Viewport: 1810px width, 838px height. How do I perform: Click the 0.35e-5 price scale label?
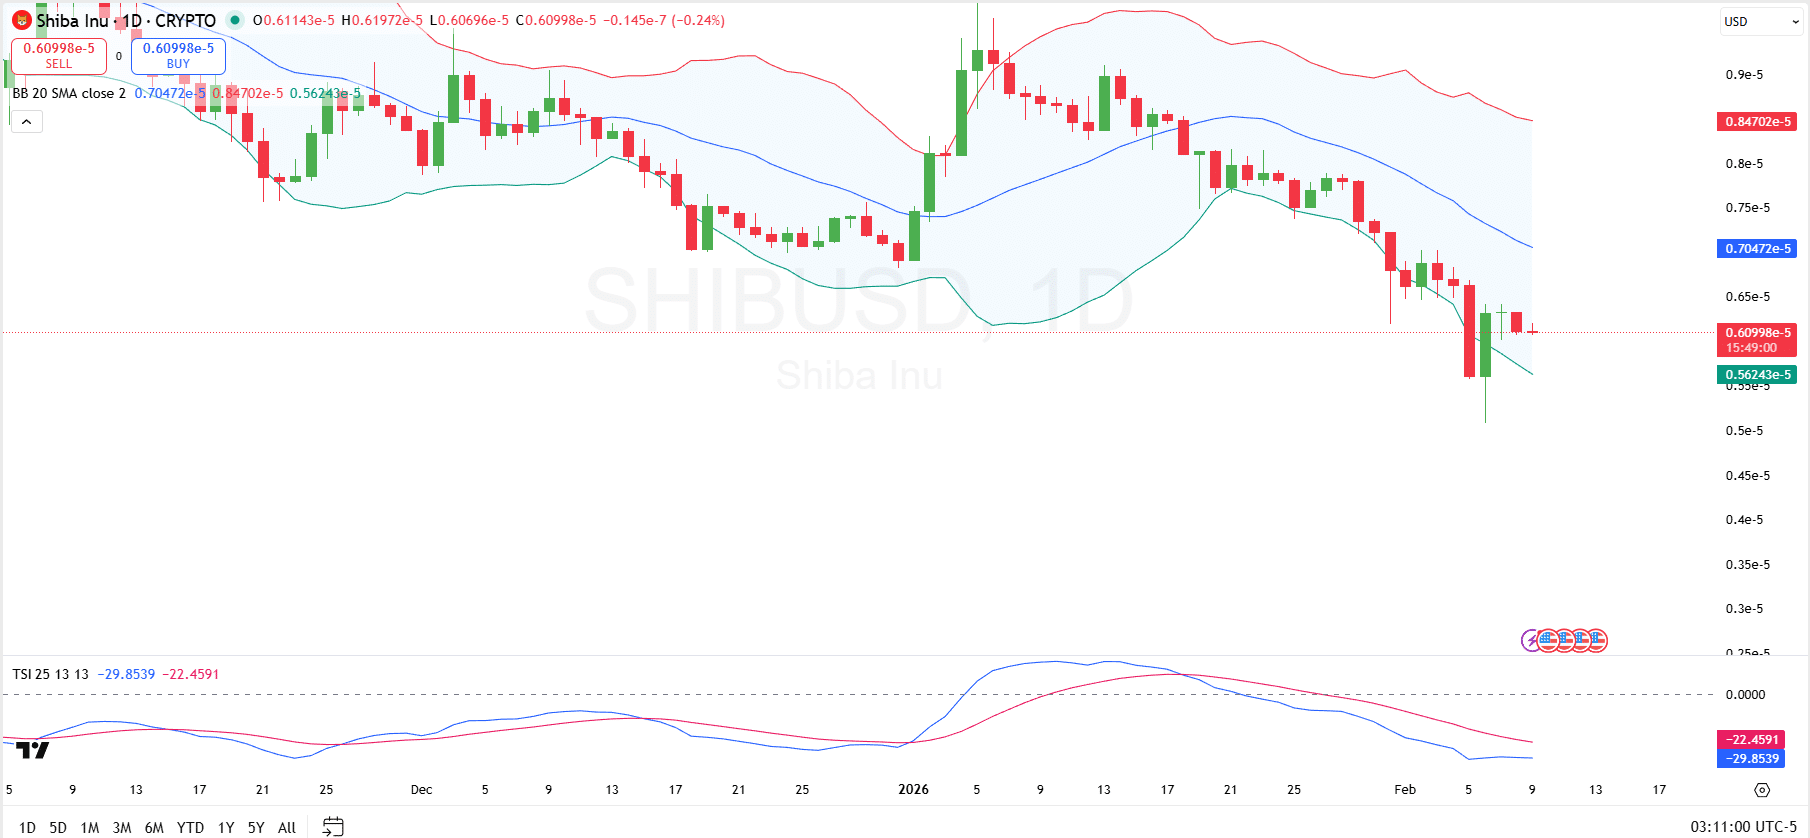point(1748,565)
